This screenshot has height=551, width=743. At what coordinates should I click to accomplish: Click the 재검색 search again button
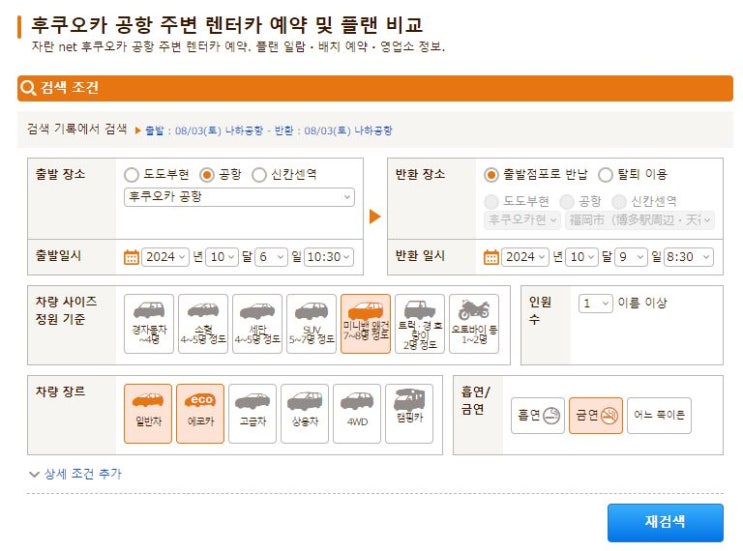pos(665,522)
